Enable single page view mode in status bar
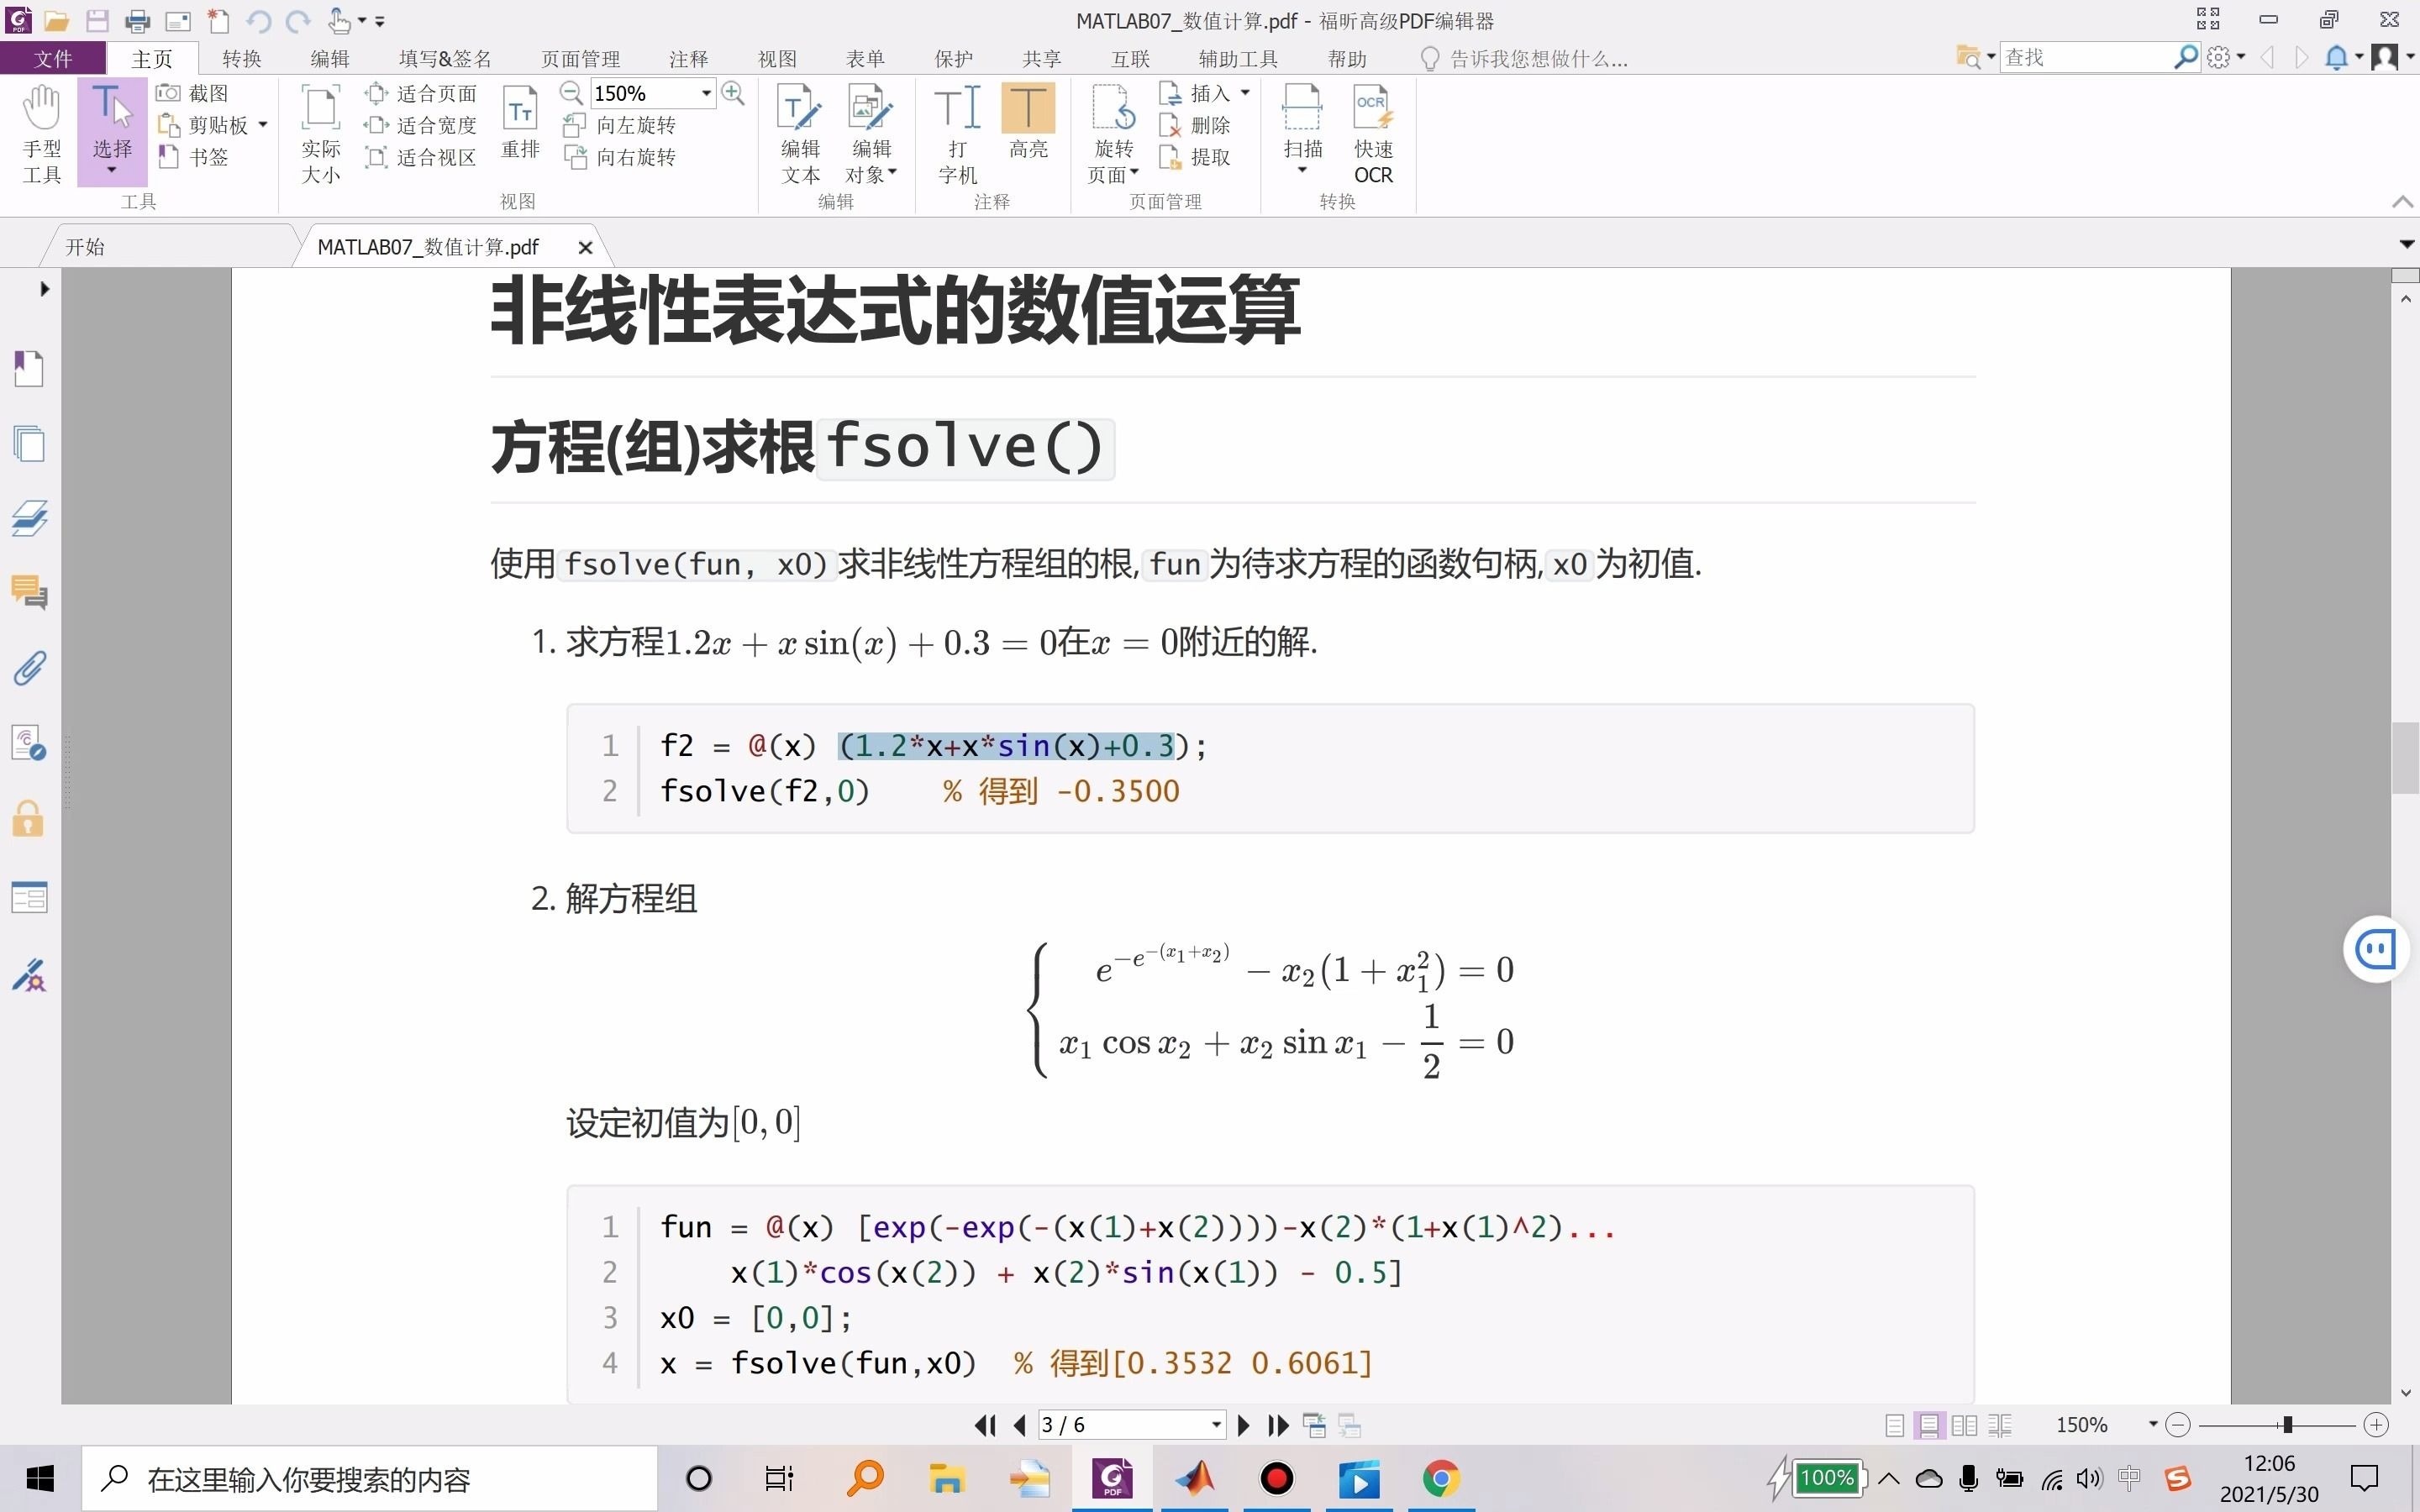The width and height of the screenshot is (2420, 1512). (1894, 1425)
